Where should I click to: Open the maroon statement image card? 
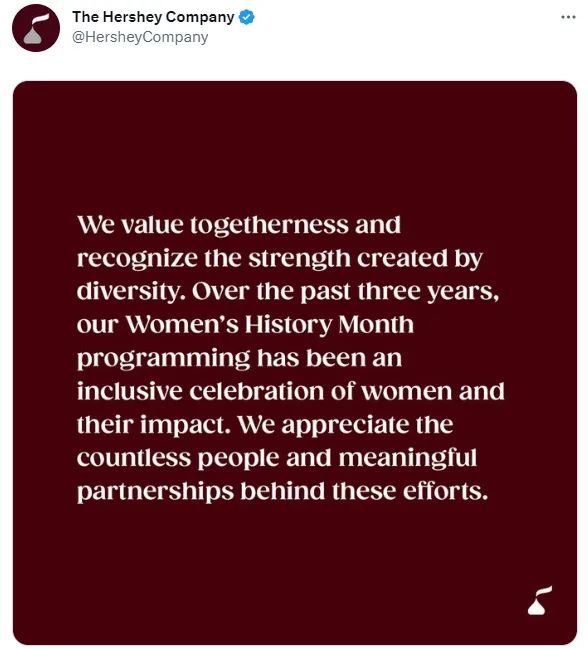pos(295,363)
